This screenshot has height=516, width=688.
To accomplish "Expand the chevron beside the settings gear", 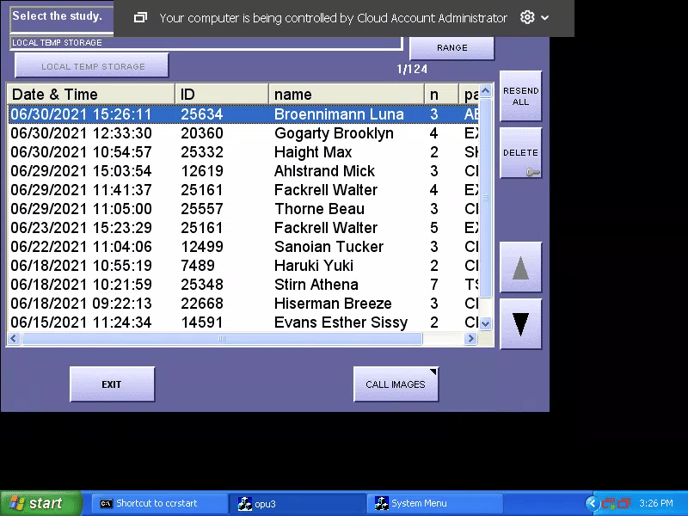I will tap(545, 18).
